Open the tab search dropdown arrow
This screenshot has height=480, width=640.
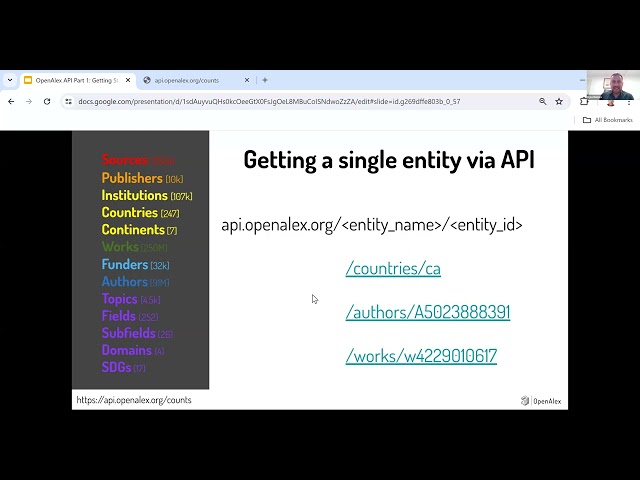coord(10,80)
